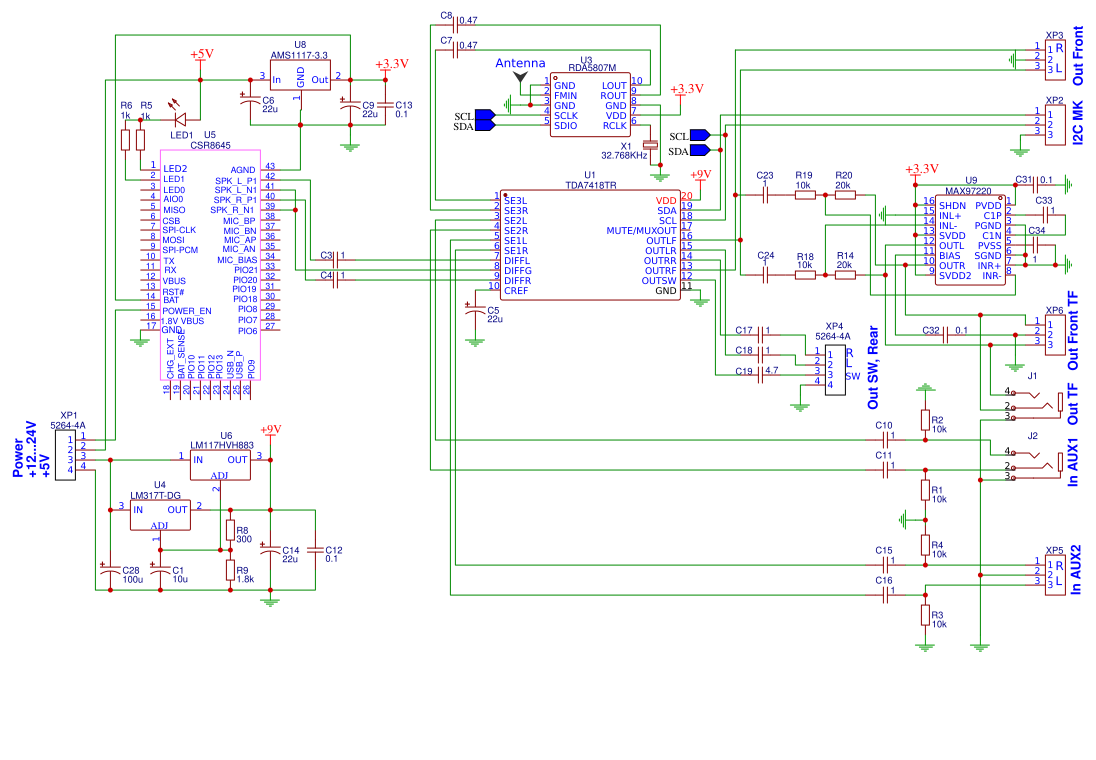Click the LED1 diode symbol
The height and width of the screenshot is (760, 1096).
point(179,120)
